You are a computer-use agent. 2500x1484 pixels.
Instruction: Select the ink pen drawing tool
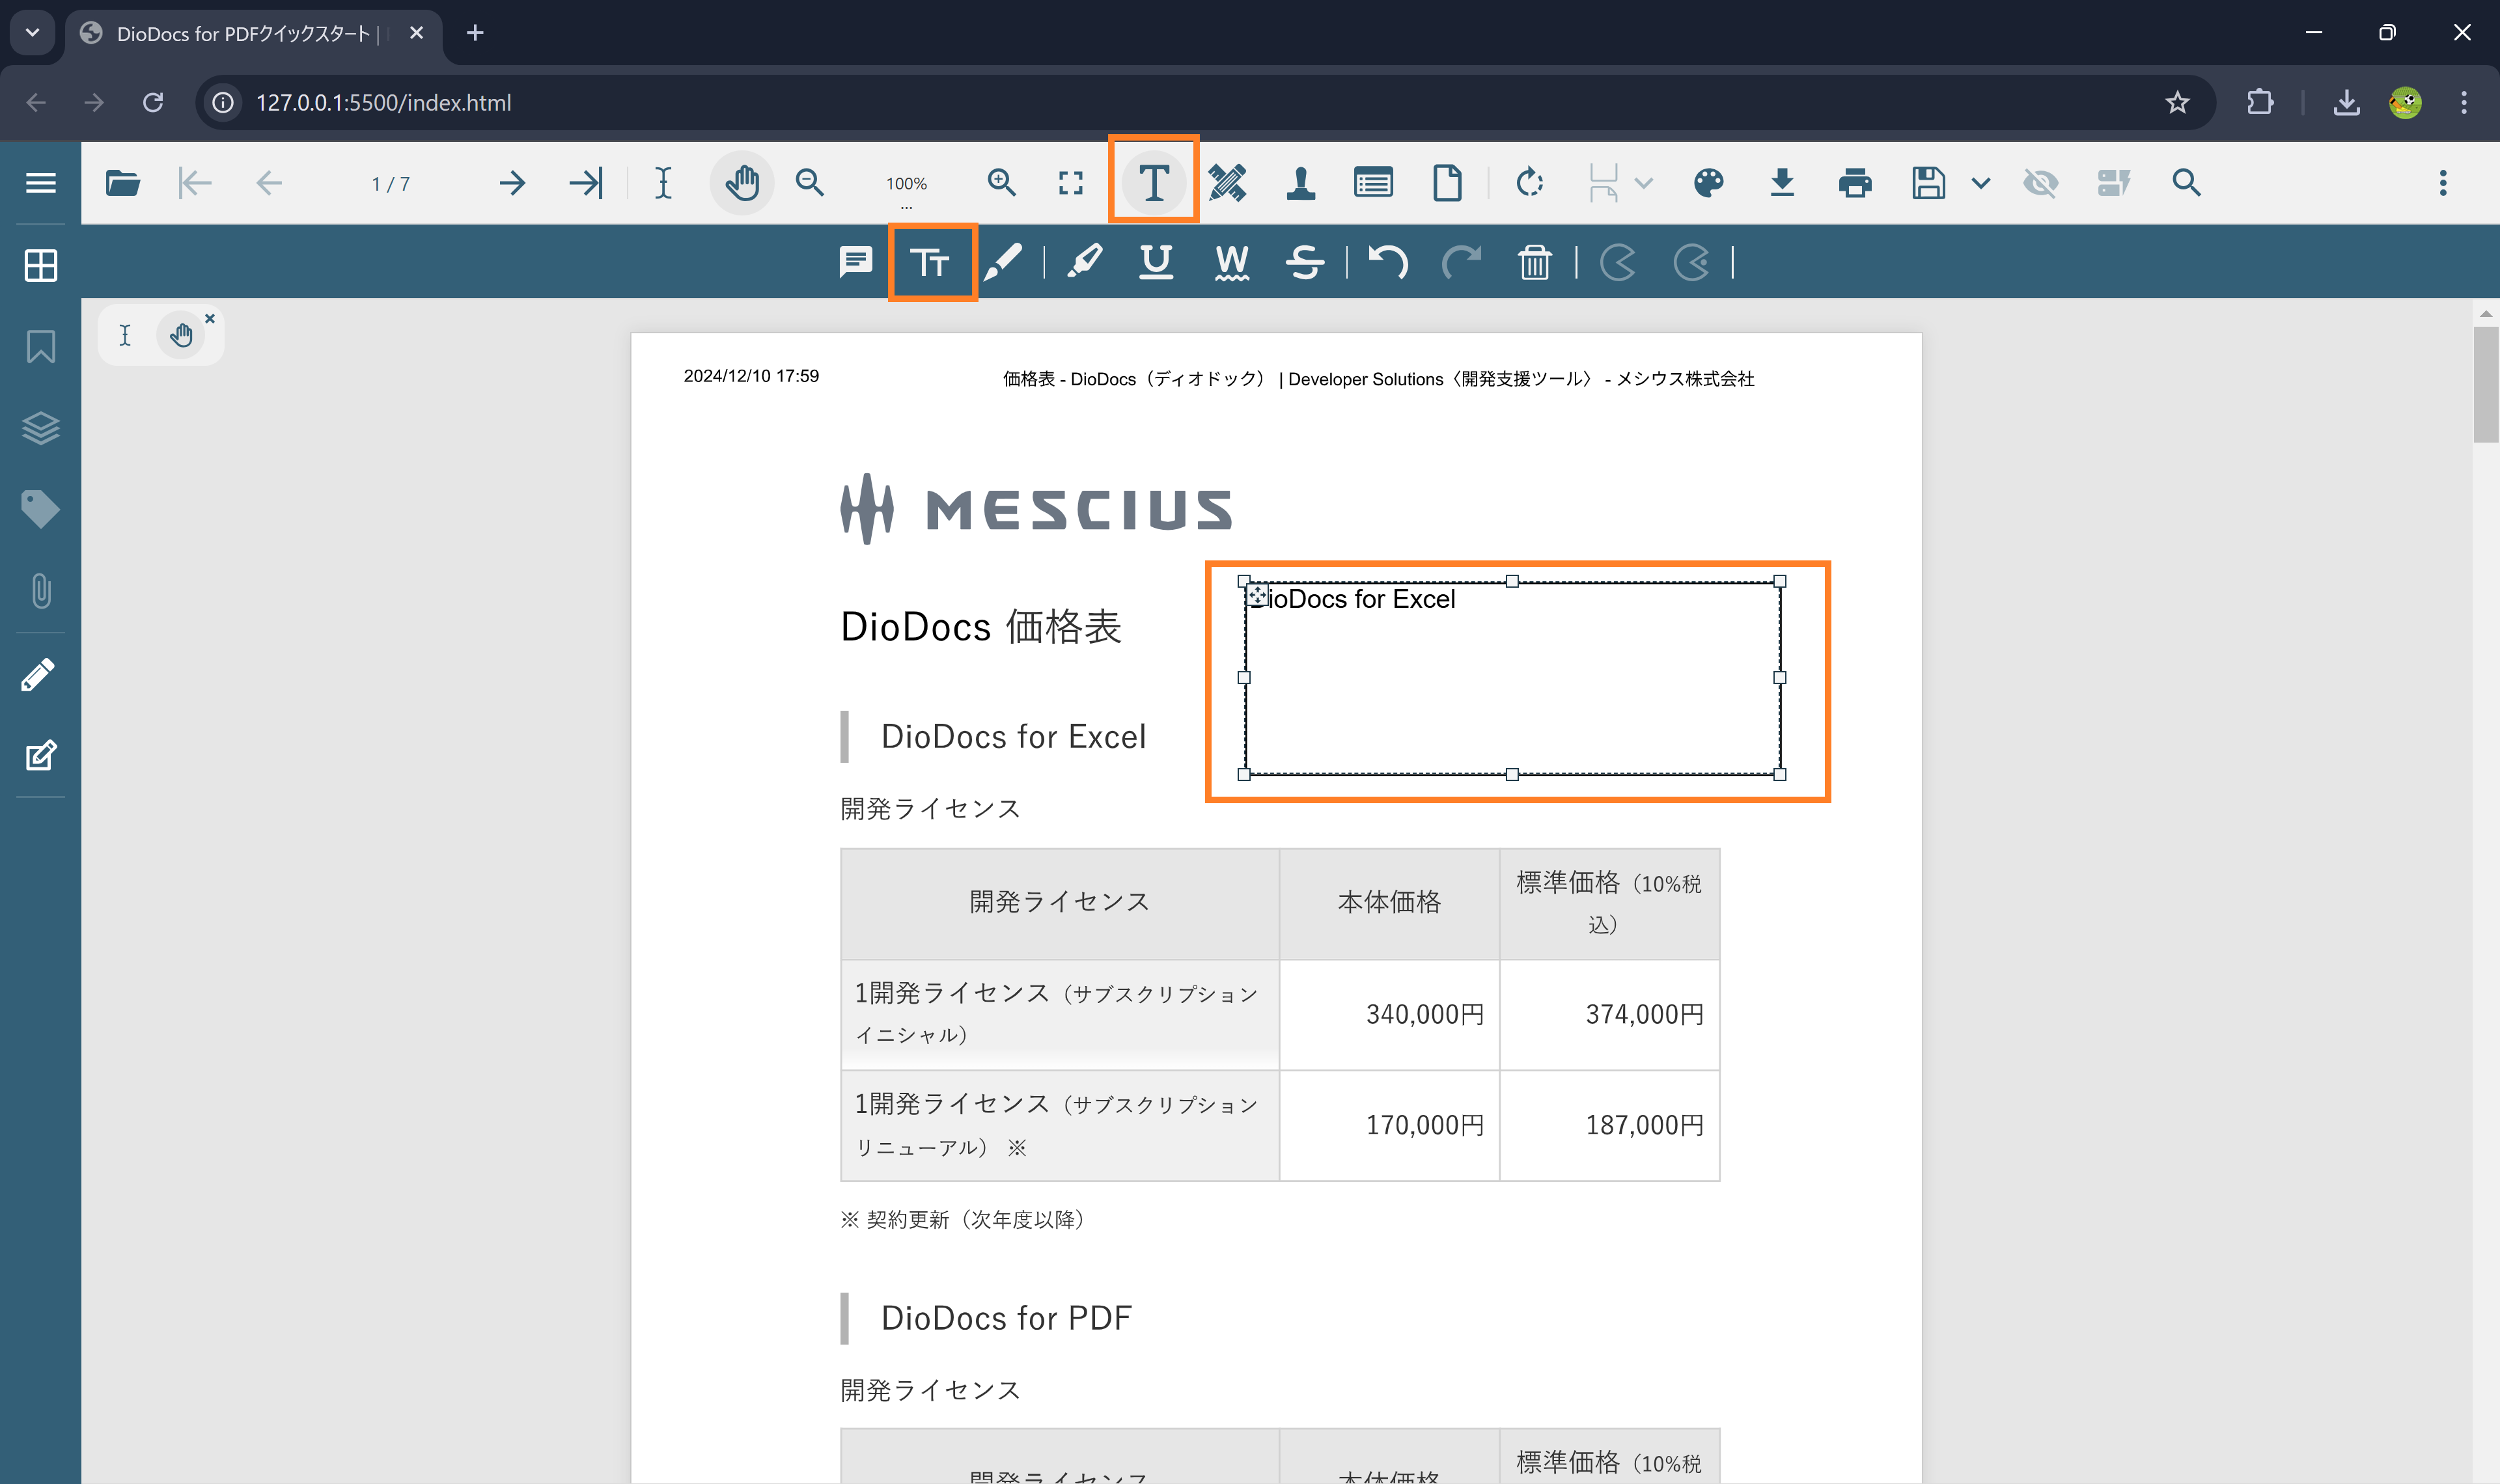pos(1003,263)
